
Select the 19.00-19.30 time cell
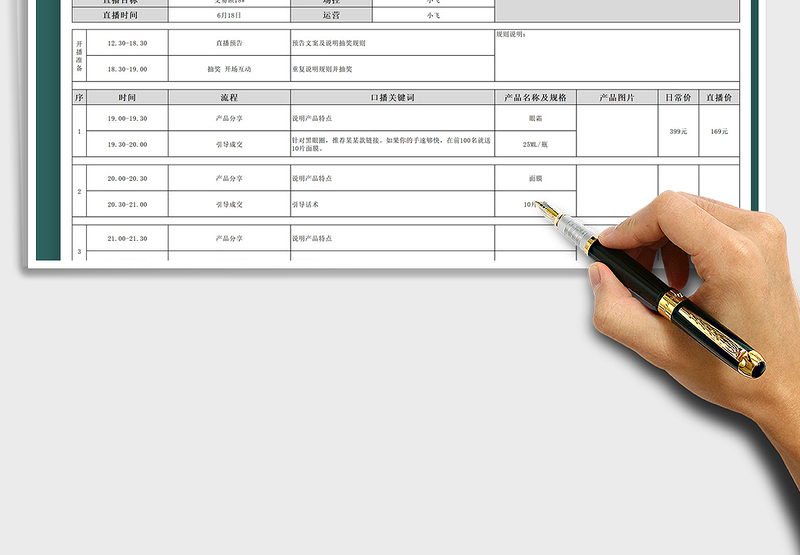tap(127, 118)
